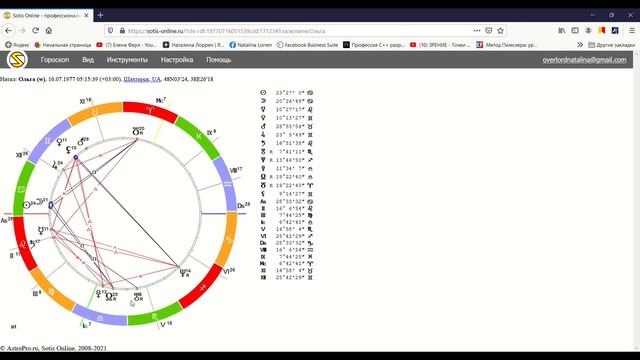Screen dimensions: 640x360
Task: Click the Venus glyph near Gemini sector
Action: tap(60, 142)
